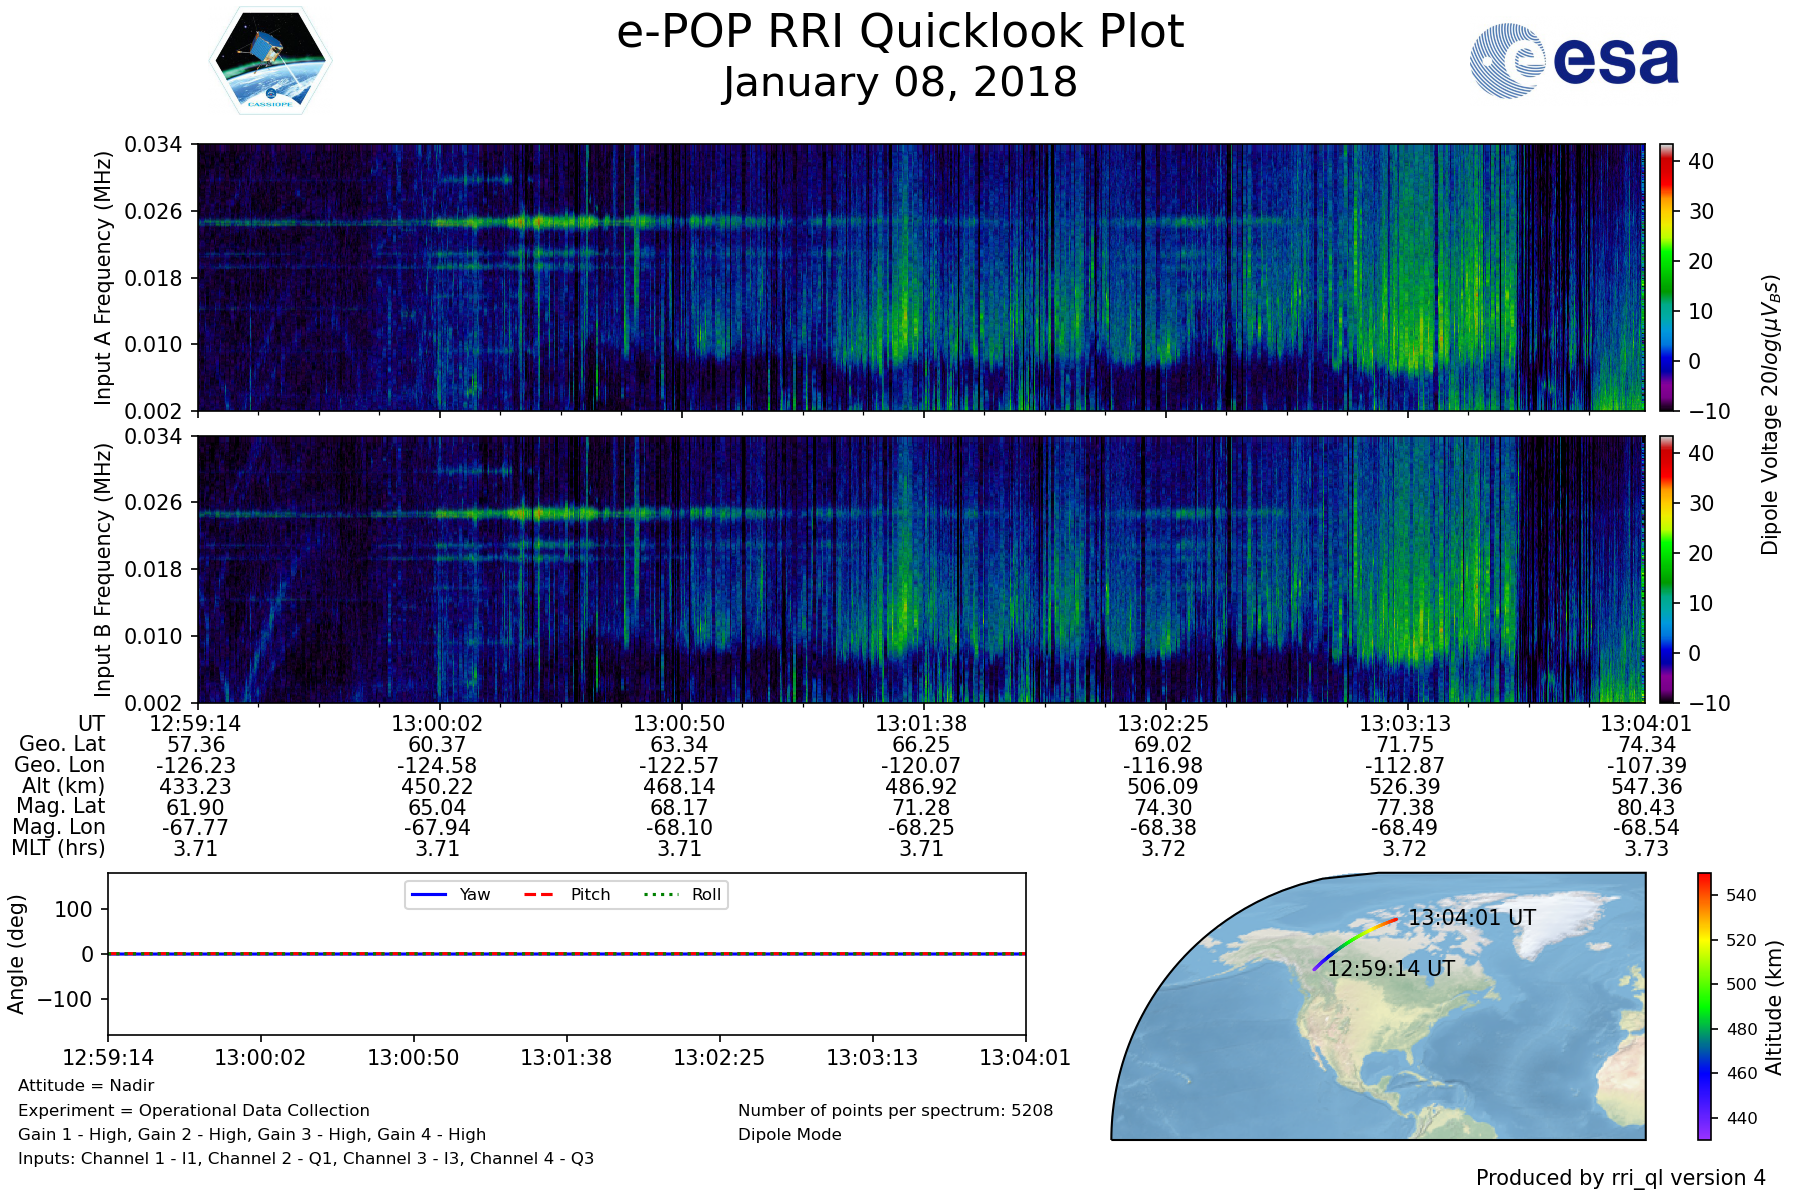Click the Input A Frequency axis label
This screenshot has width=1800, height=1200.
click(103, 278)
